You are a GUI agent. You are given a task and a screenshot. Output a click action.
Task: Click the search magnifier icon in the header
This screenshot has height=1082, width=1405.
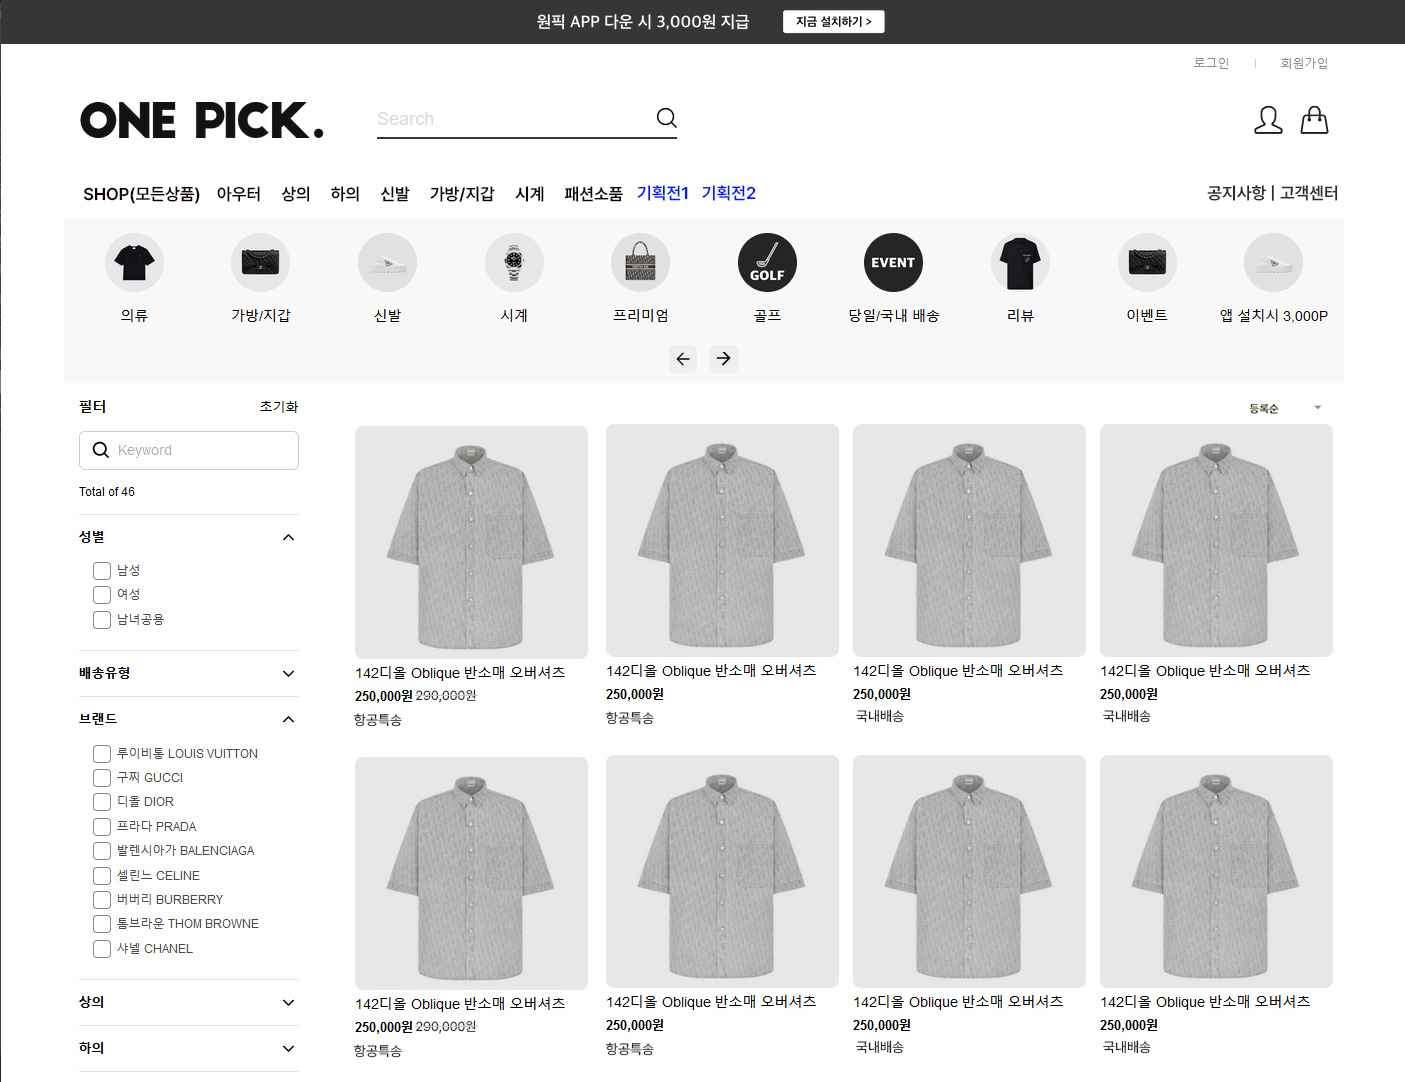pos(666,118)
